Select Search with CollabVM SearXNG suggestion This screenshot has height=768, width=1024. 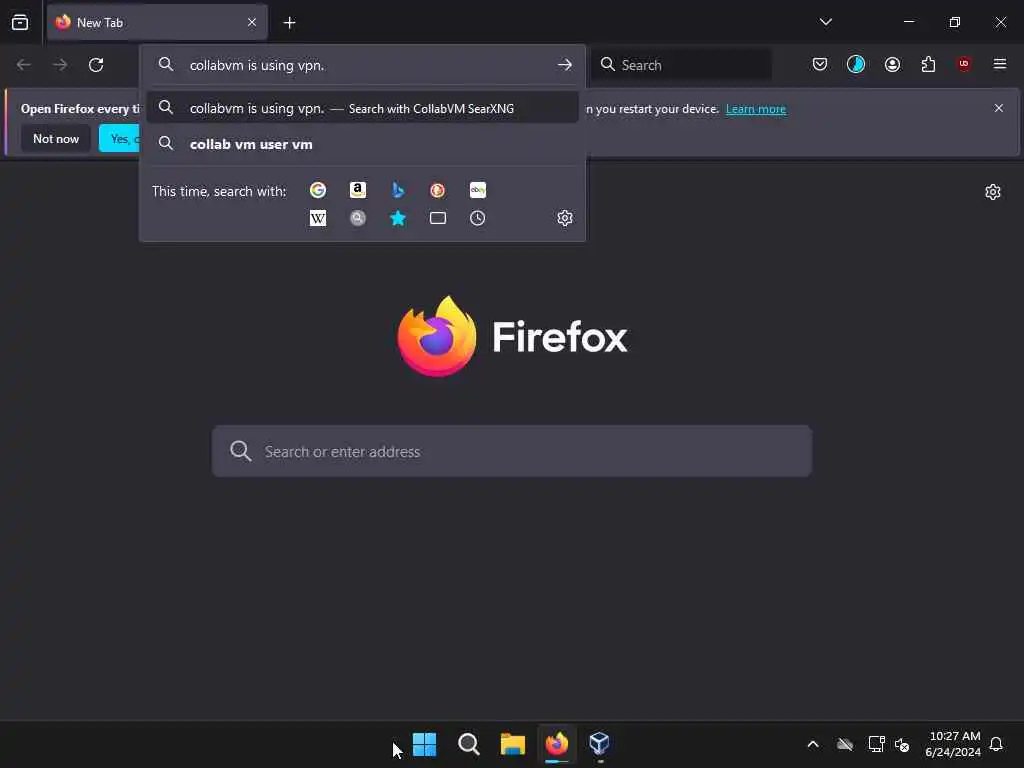[x=362, y=108]
